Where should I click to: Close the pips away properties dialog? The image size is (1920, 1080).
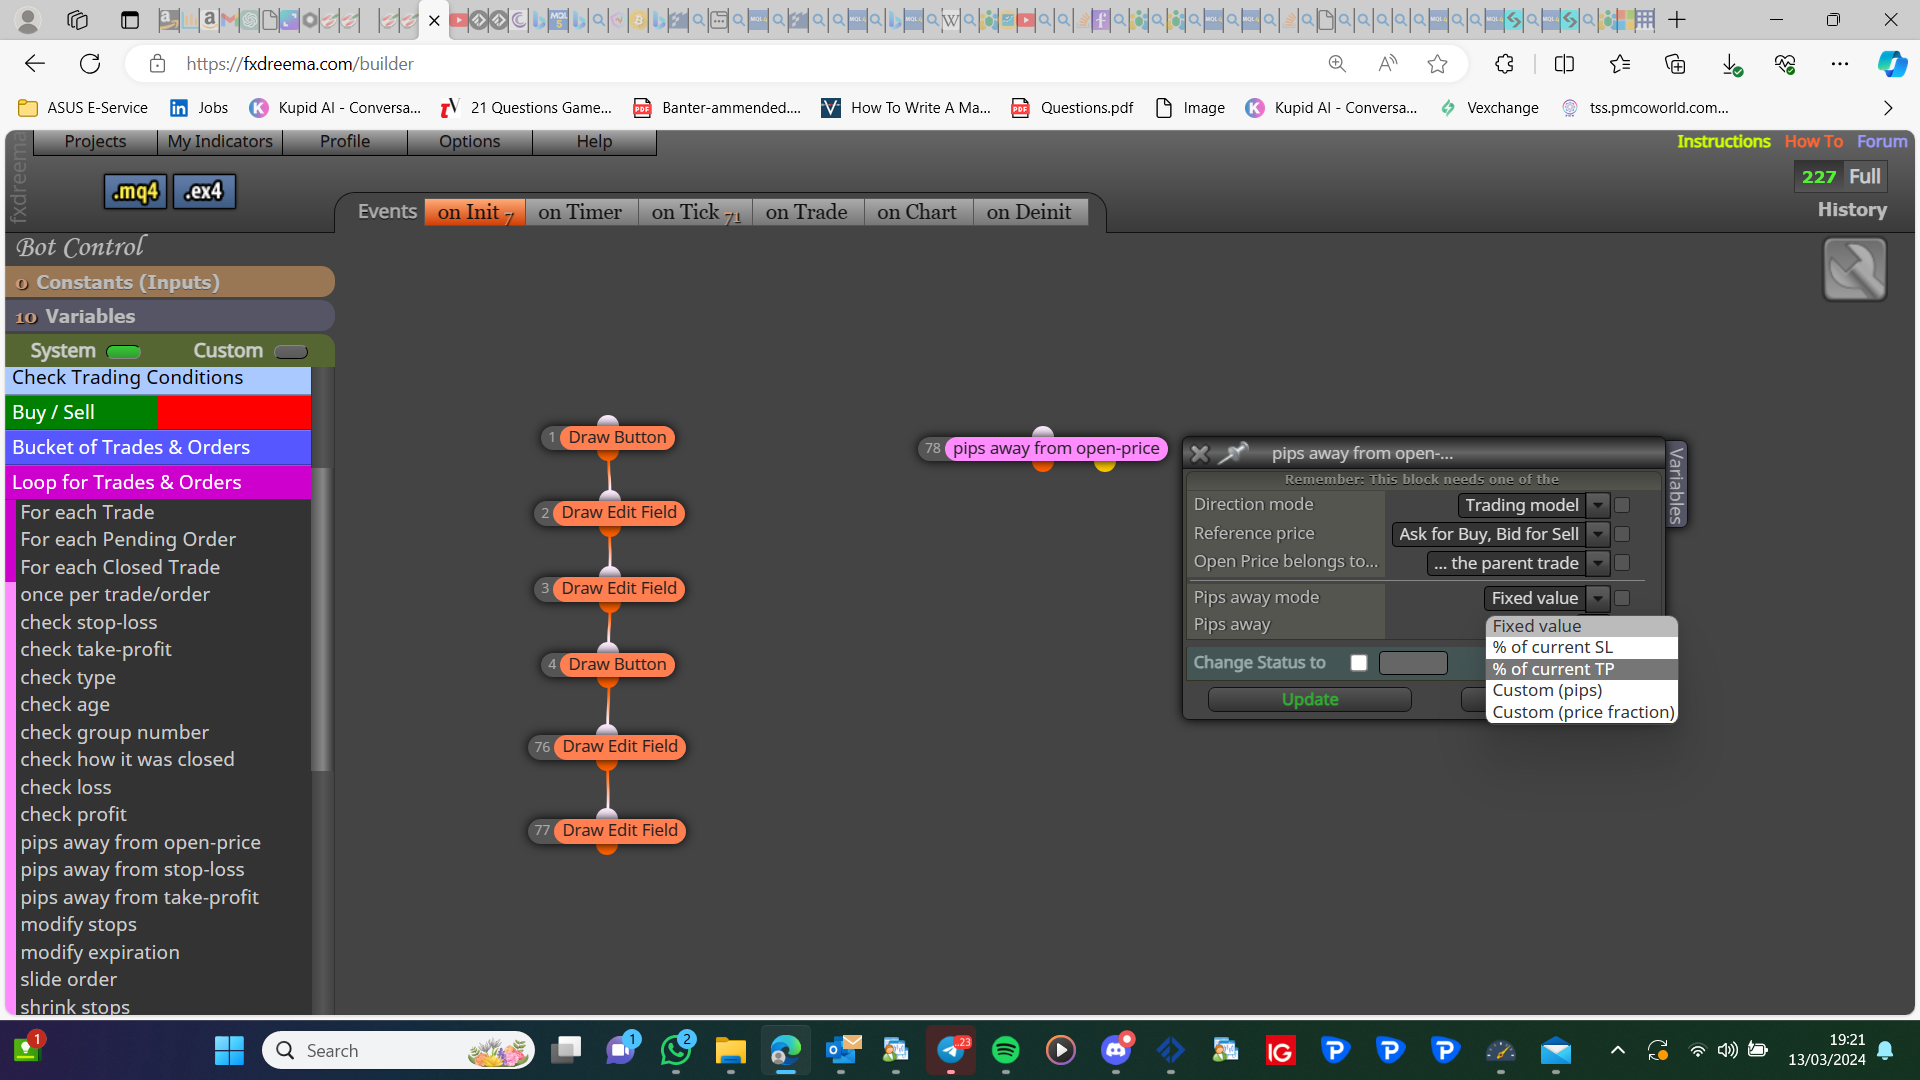[x=1199, y=453]
